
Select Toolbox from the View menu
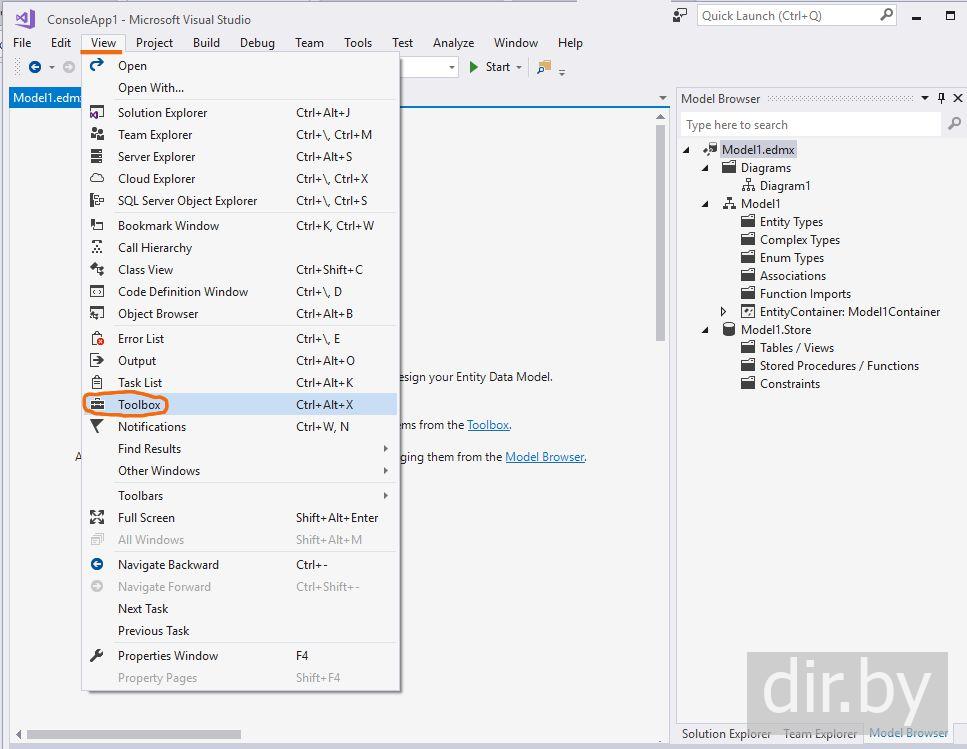click(139, 405)
